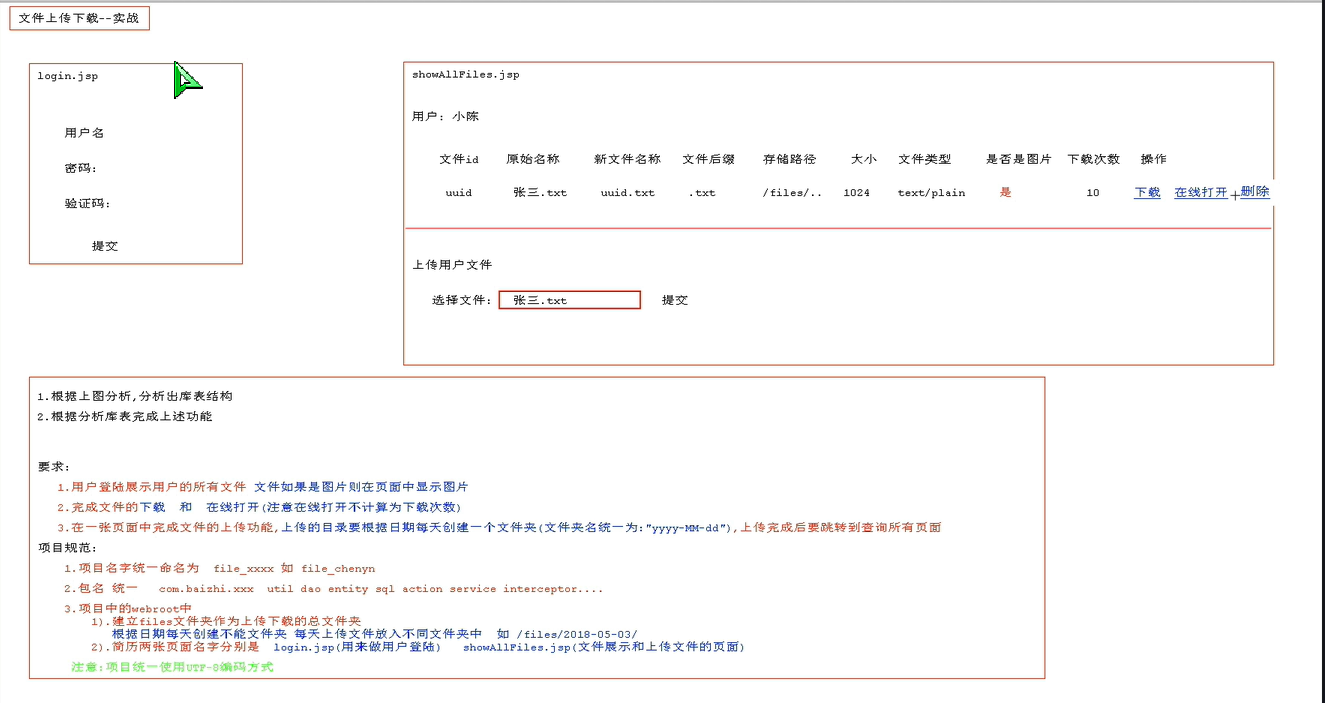Screen dimensions: 1325x703
Task: Select the 验证码 label in login form
Action: (x=87, y=203)
